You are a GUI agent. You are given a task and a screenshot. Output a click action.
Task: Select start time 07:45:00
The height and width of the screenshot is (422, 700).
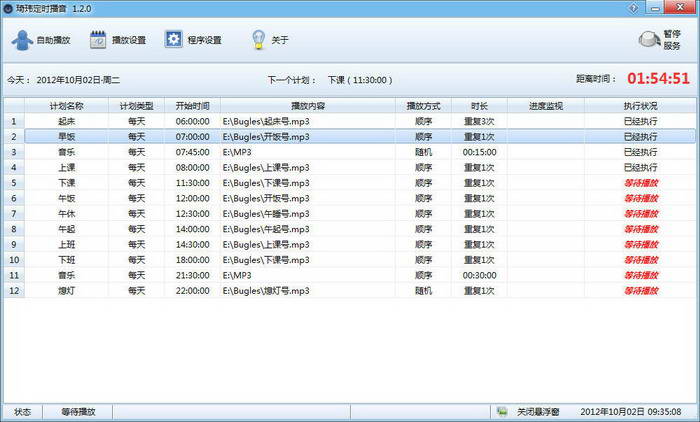click(192, 152)
